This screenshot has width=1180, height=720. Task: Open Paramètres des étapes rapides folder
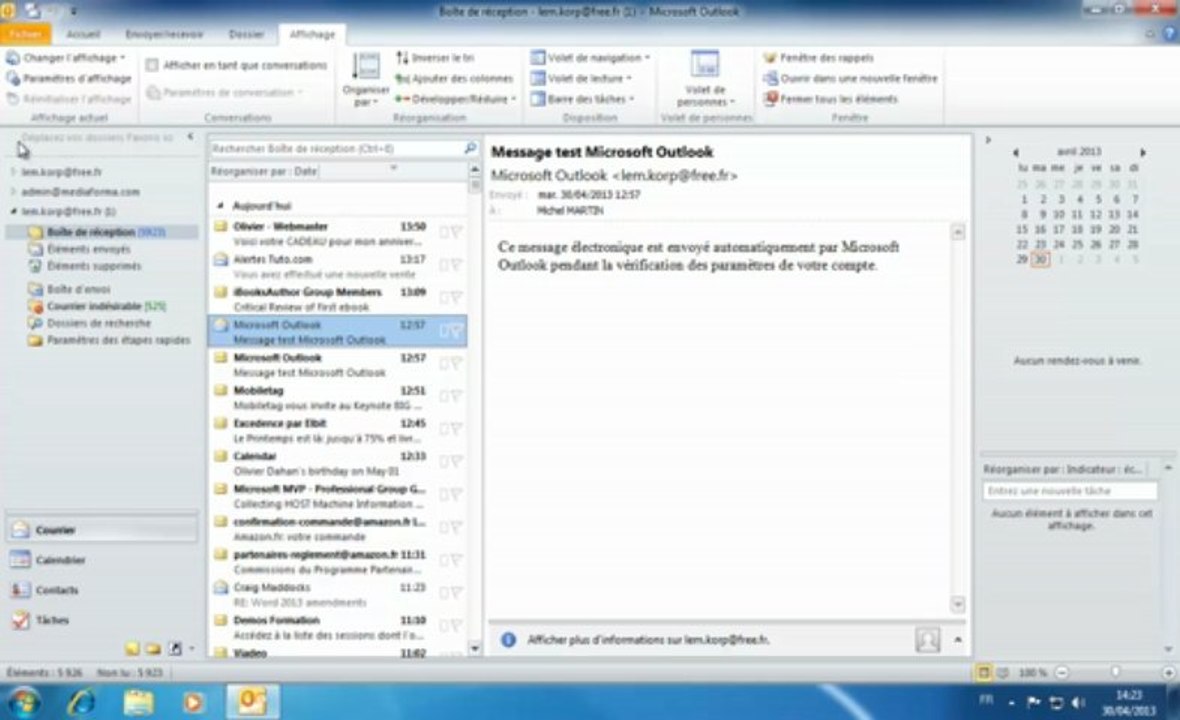(x=109, y=340)
